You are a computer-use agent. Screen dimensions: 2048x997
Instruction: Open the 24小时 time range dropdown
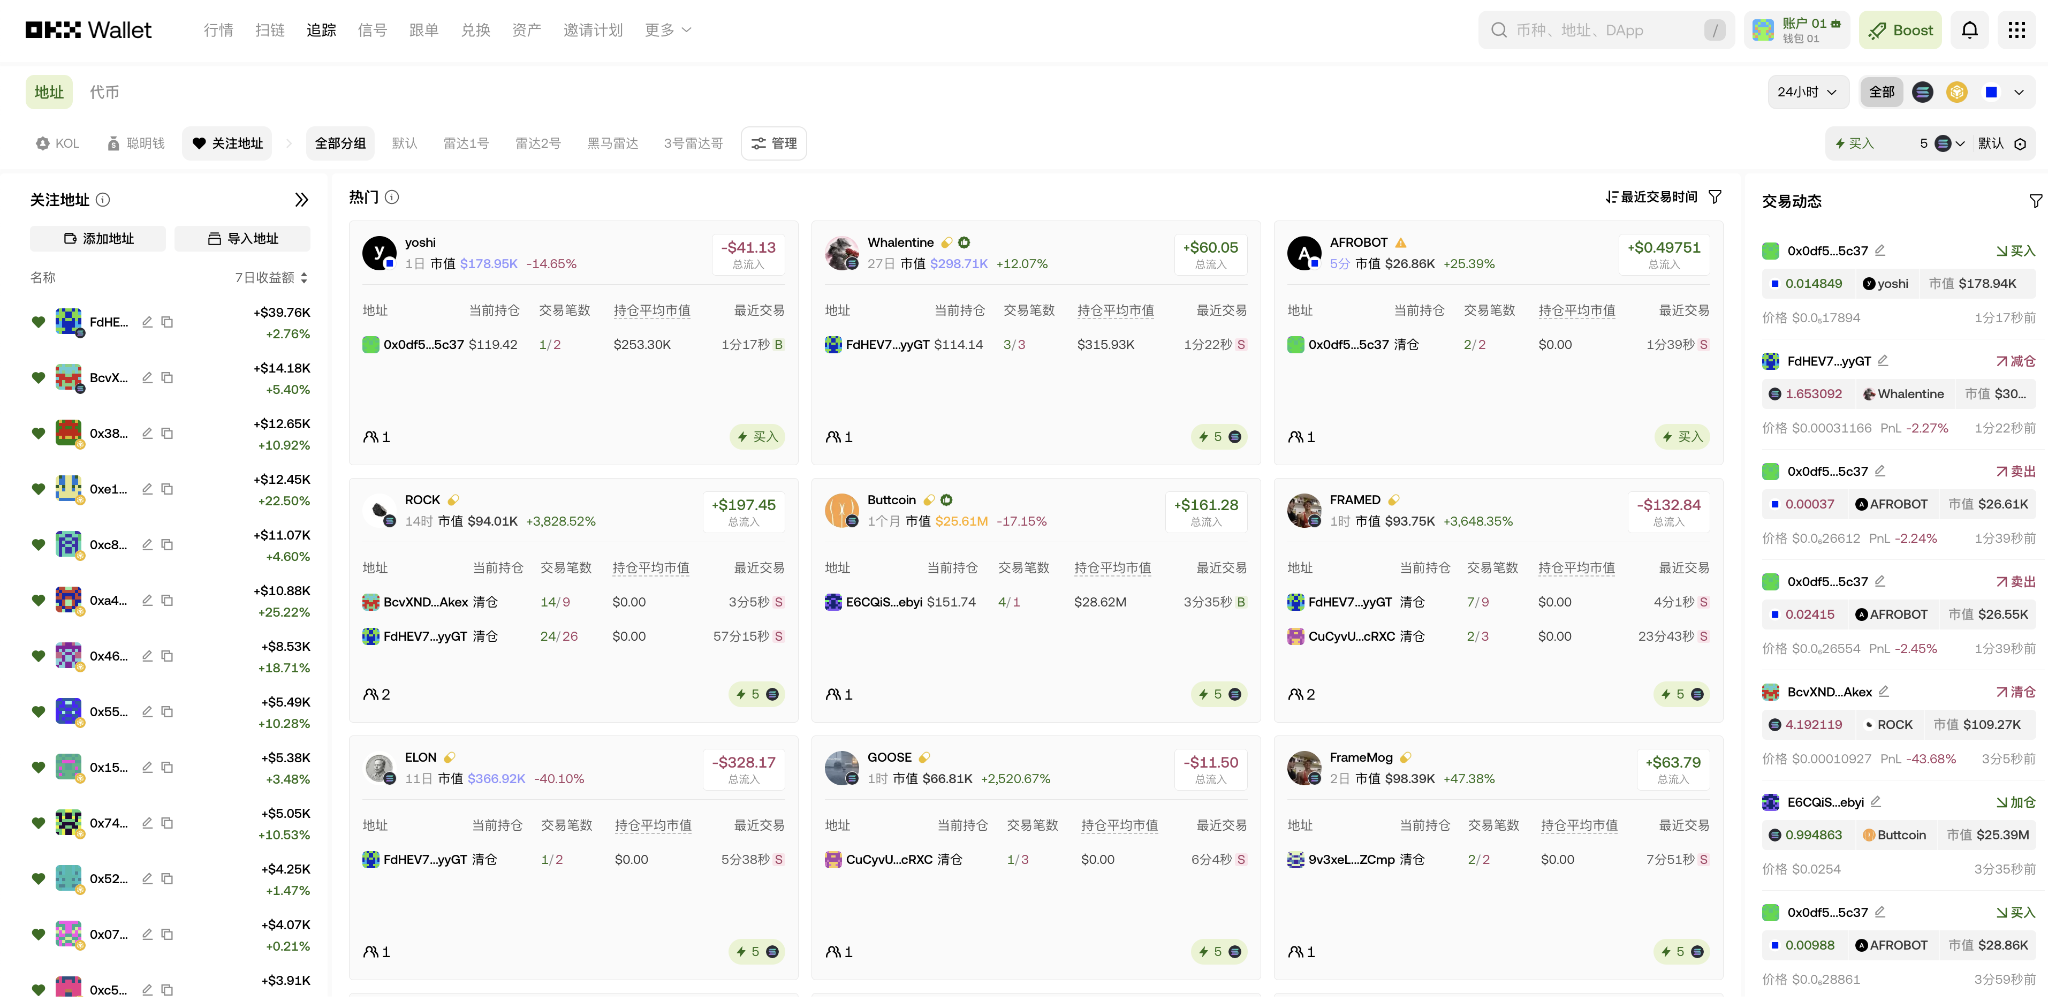point(1808,91)
